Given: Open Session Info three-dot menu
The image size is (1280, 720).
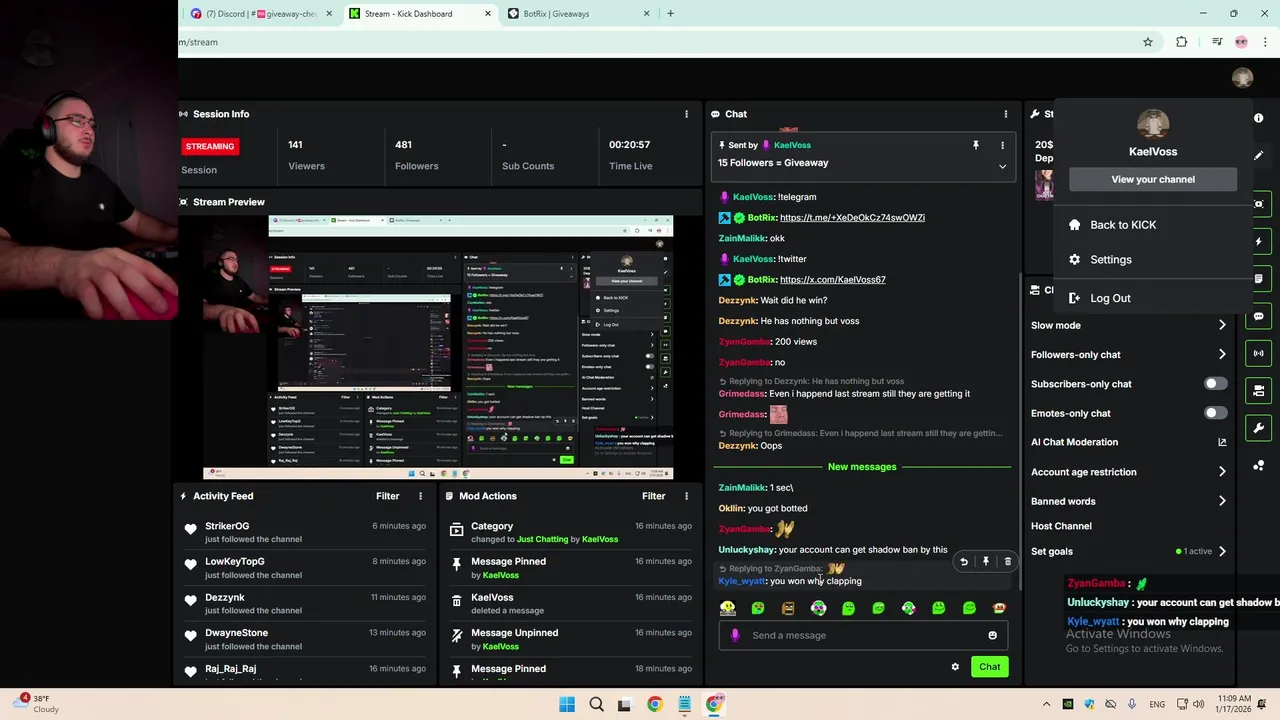Looking at the screenshot, I should (686, 114).
